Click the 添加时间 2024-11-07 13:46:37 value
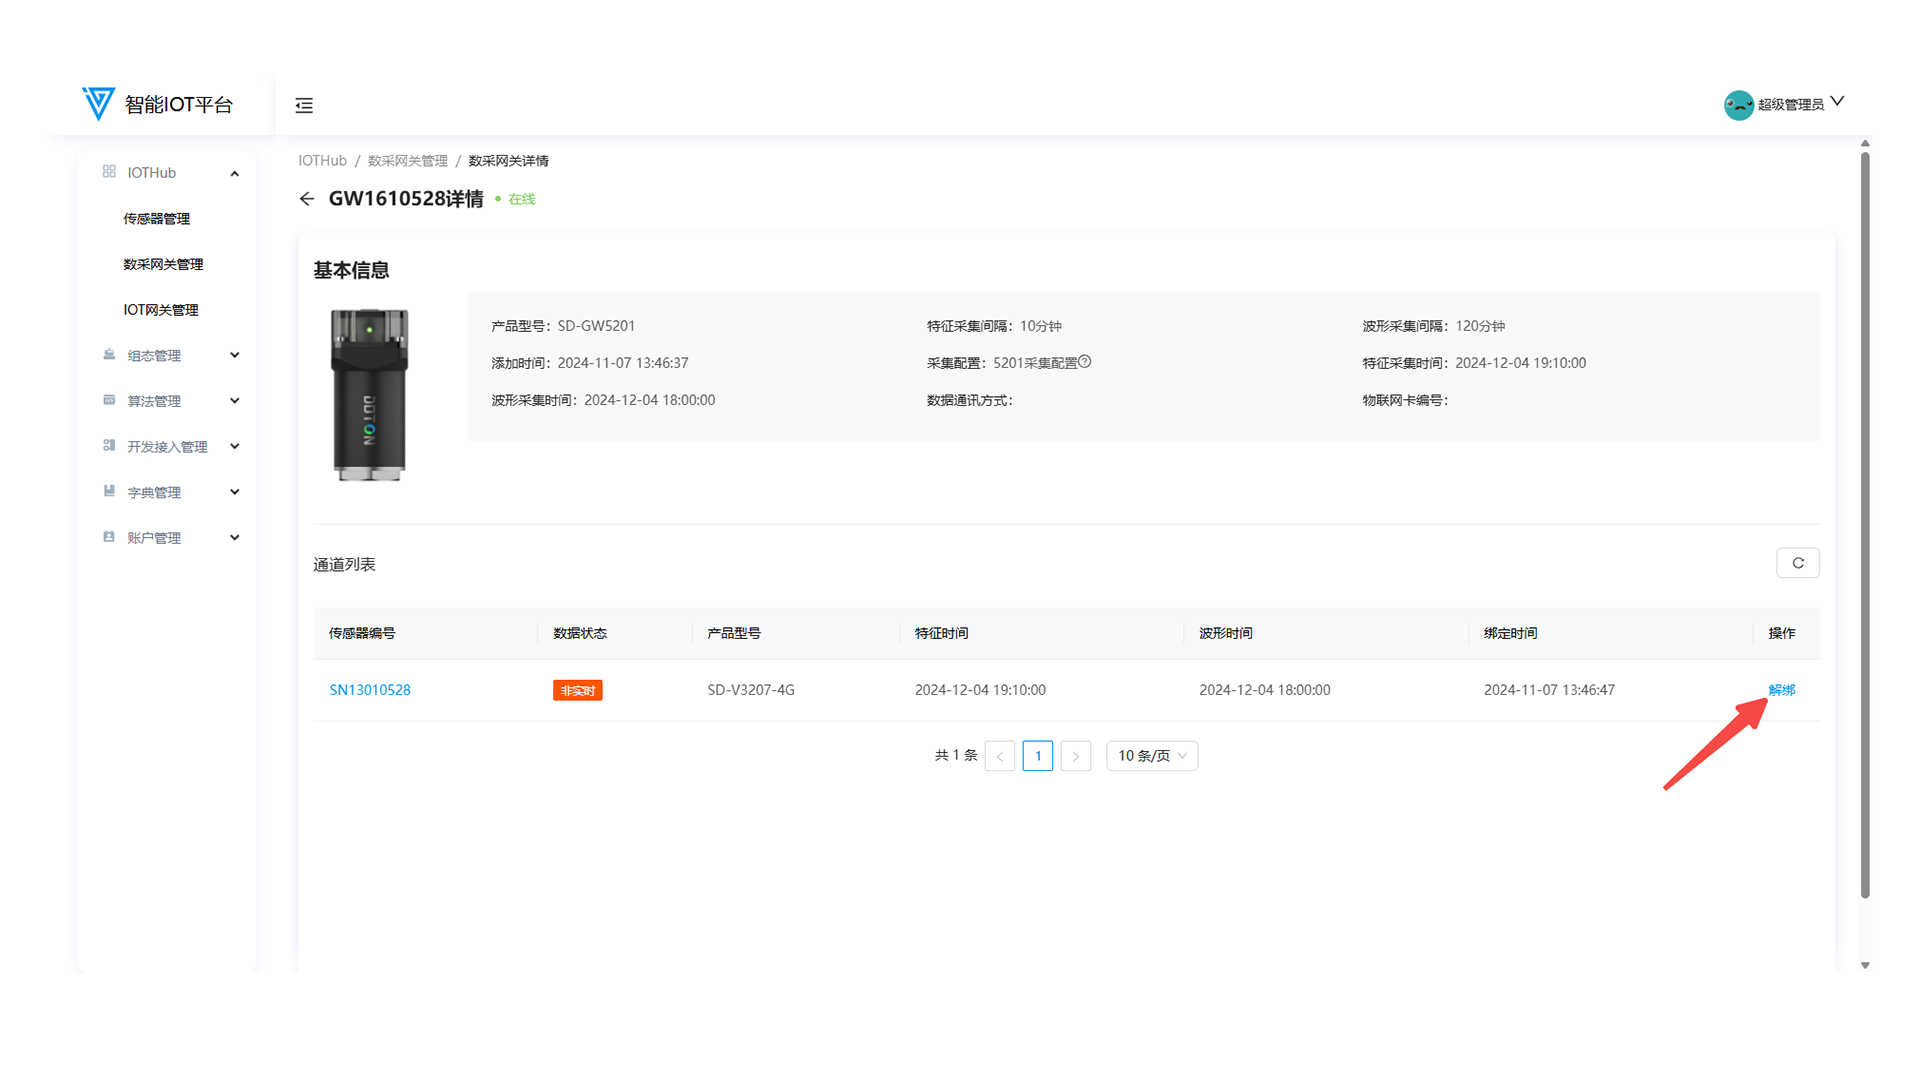Viewport: 1920px width, 1080px height. coord(622,363)
